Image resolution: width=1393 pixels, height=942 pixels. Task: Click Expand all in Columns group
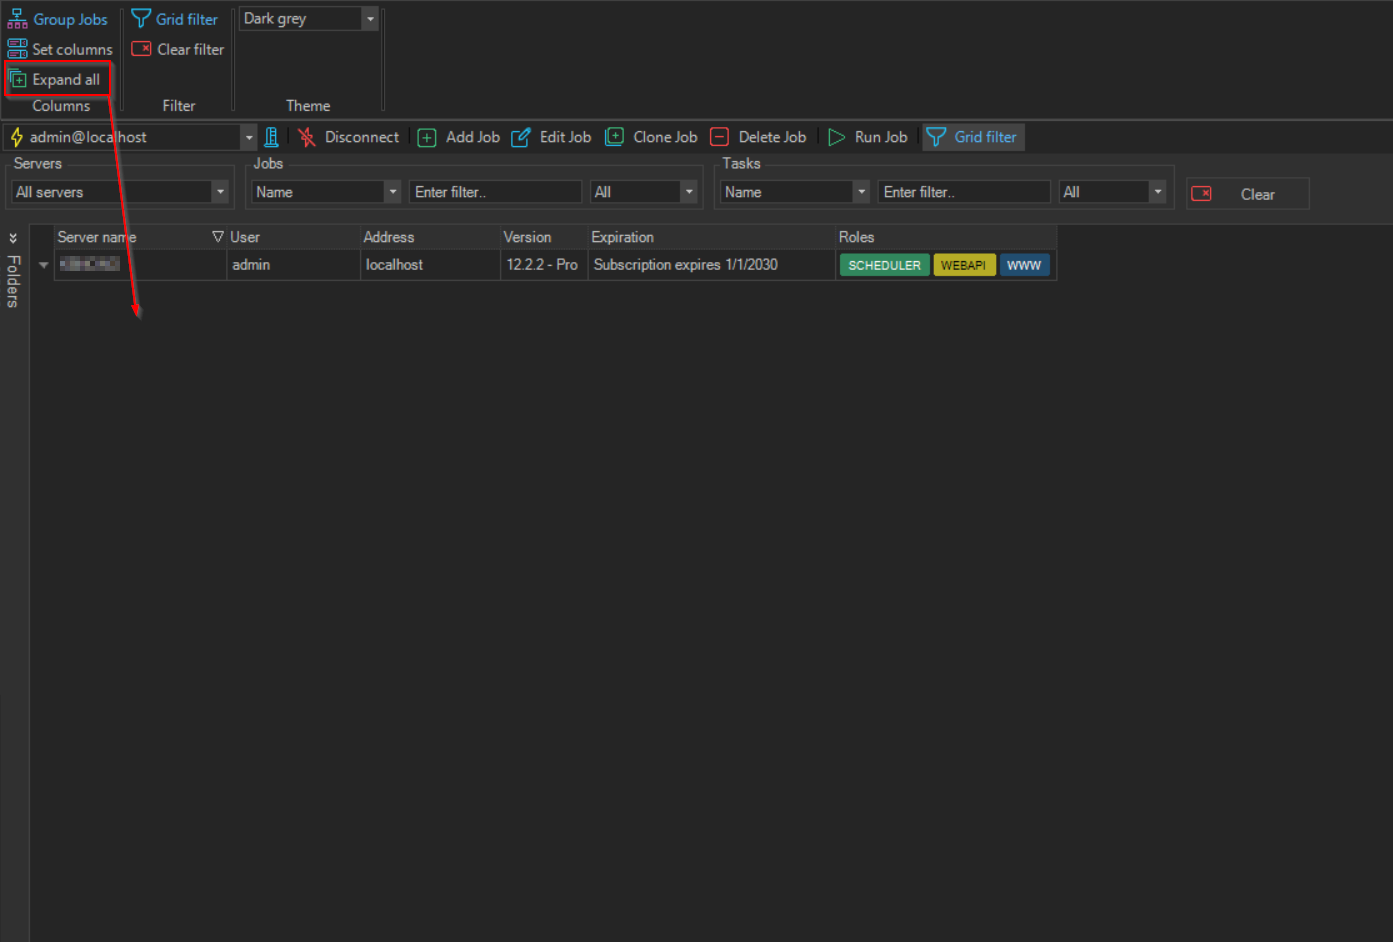57,80
